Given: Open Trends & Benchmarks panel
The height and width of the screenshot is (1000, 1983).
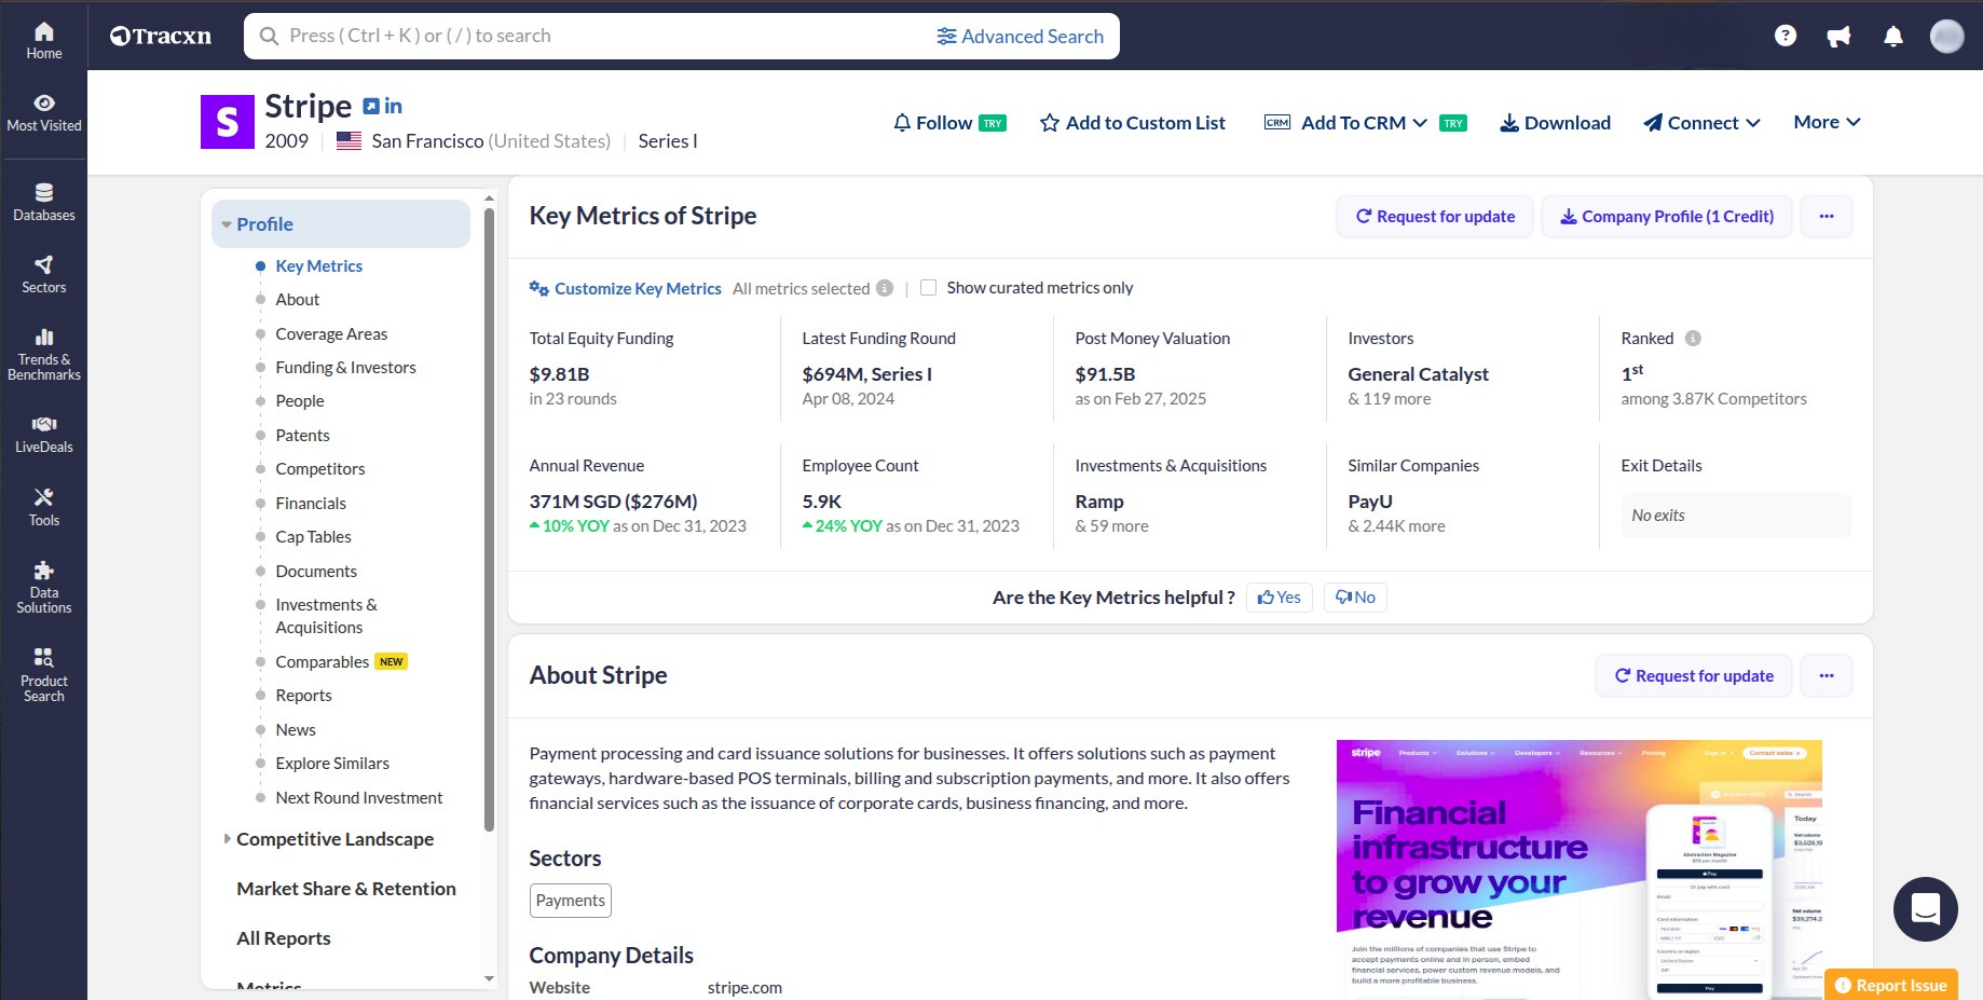Looking at the screenshot, I should tap(44, 352).
